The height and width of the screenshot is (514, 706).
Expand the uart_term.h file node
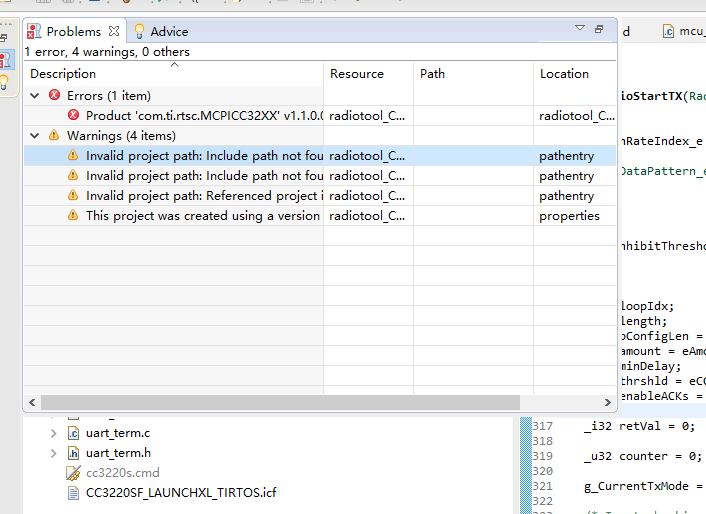(54, 453)
